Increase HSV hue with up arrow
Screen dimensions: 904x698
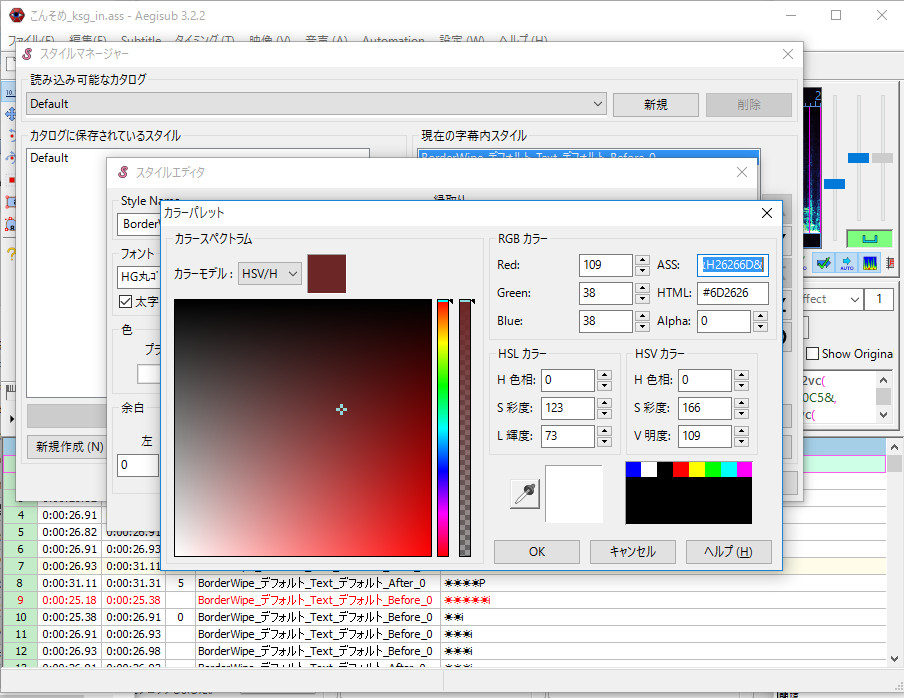pos(741,375)
